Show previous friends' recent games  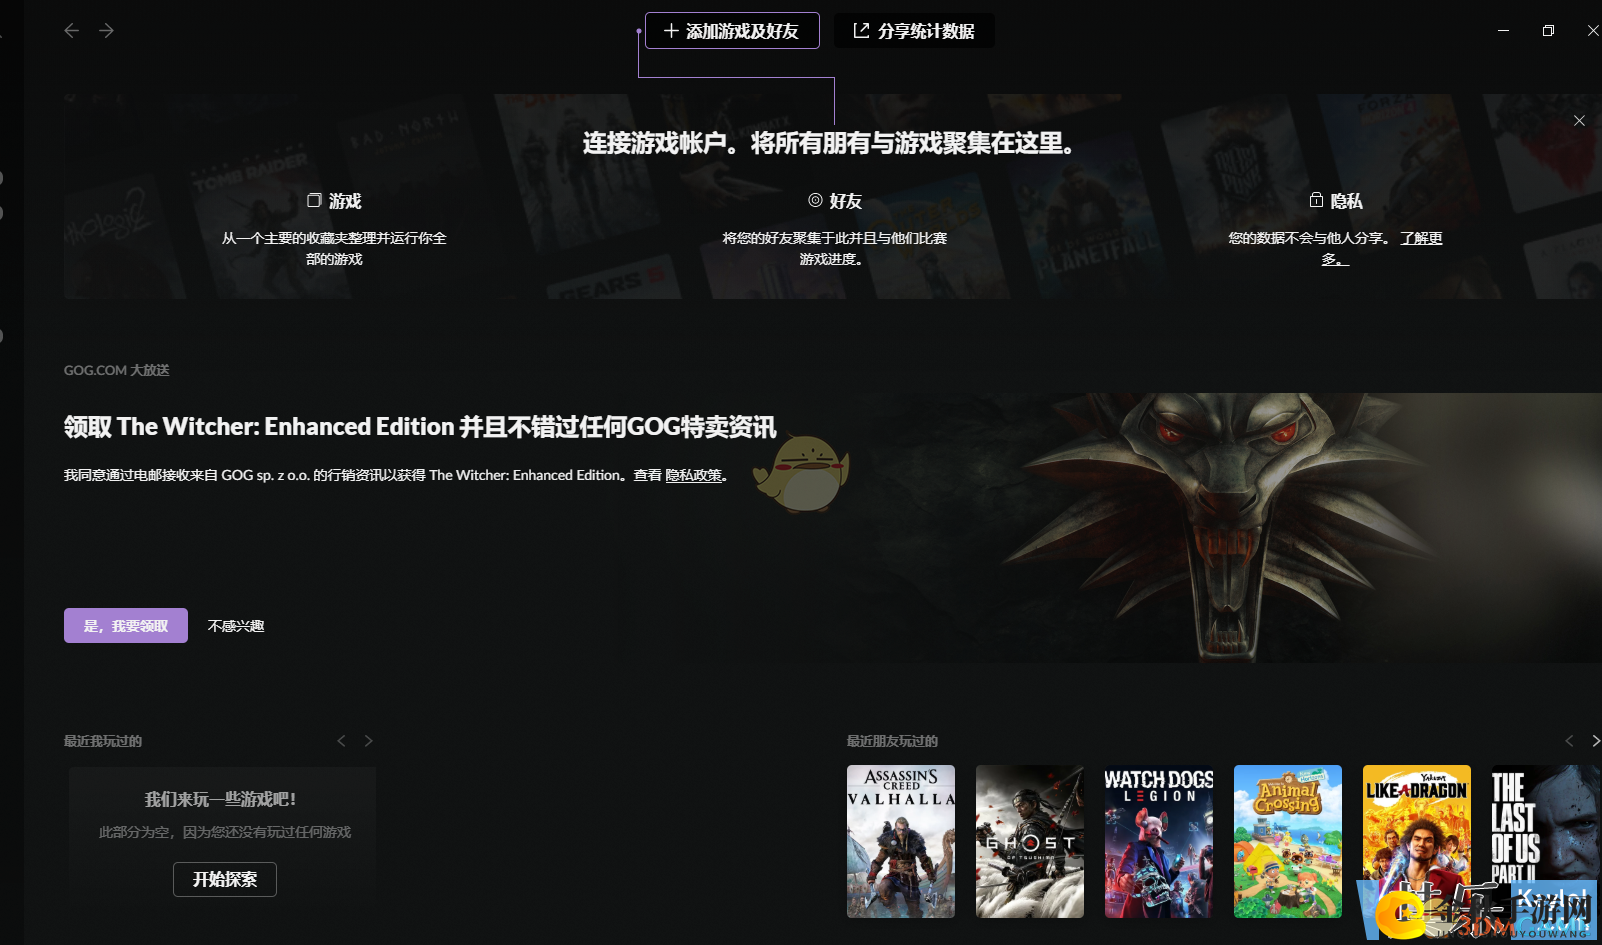pos(1569,741)
